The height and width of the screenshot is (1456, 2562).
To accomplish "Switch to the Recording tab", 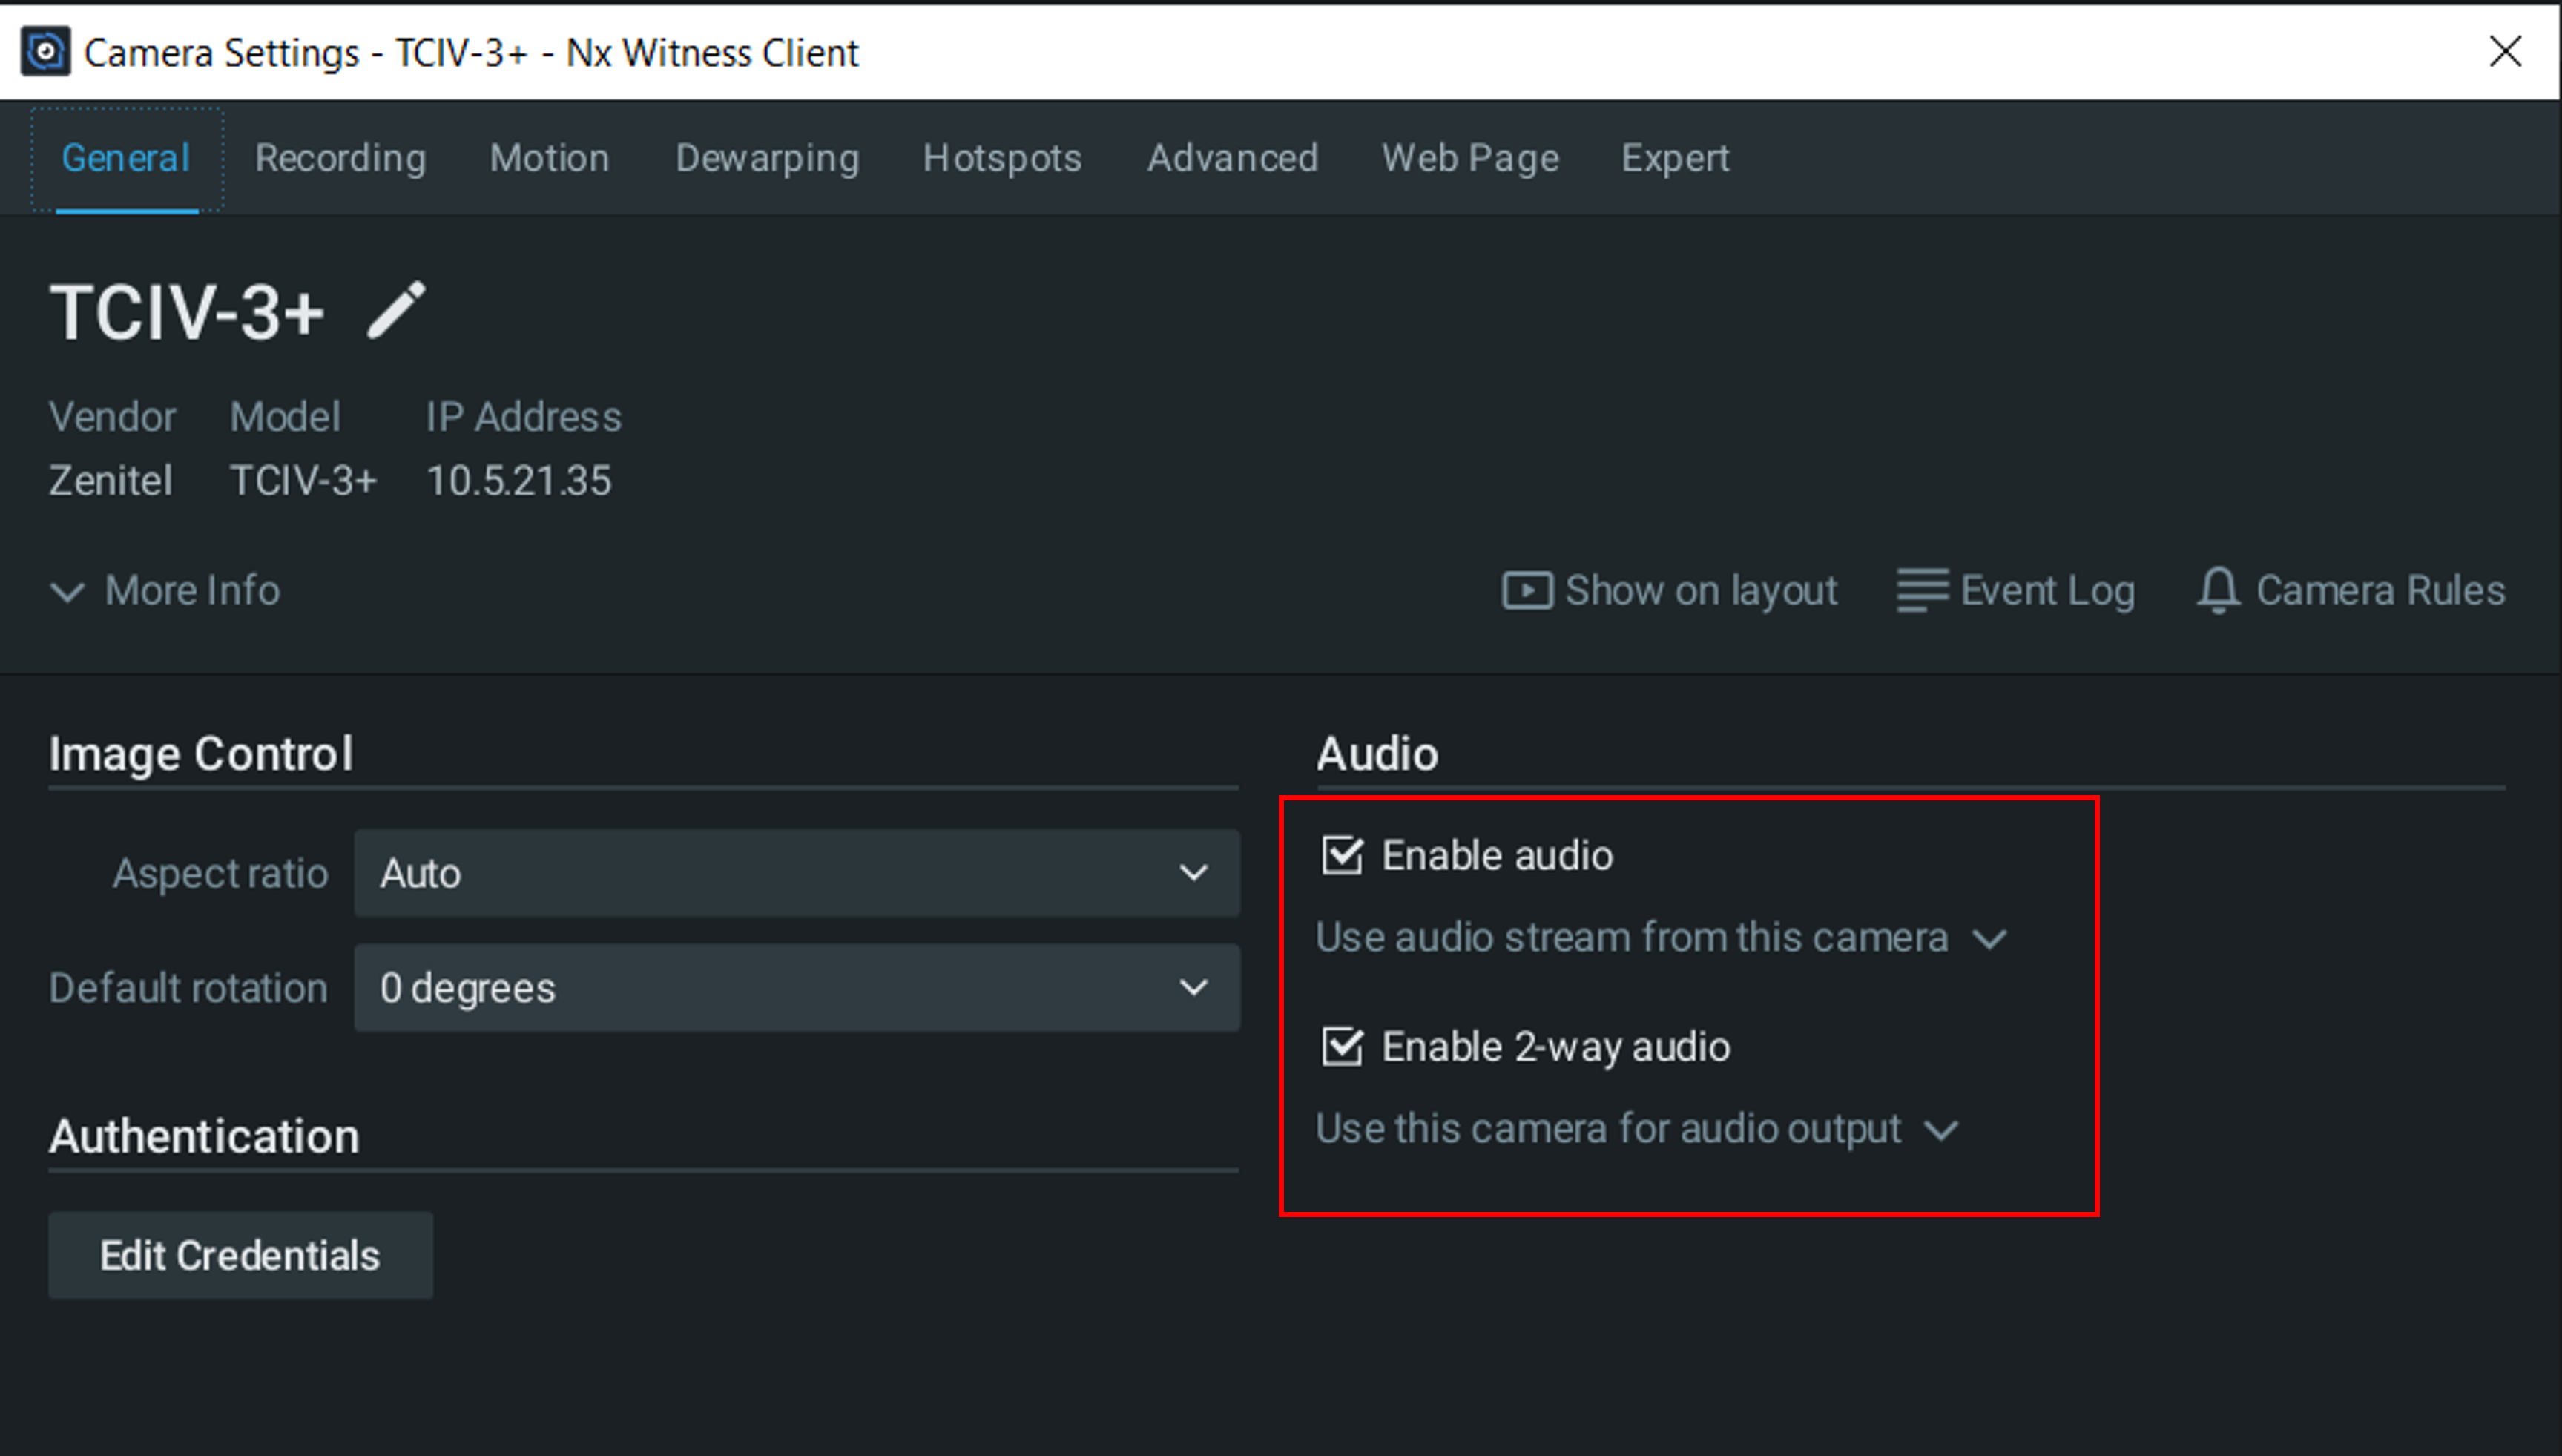I will tap(340, 158).
